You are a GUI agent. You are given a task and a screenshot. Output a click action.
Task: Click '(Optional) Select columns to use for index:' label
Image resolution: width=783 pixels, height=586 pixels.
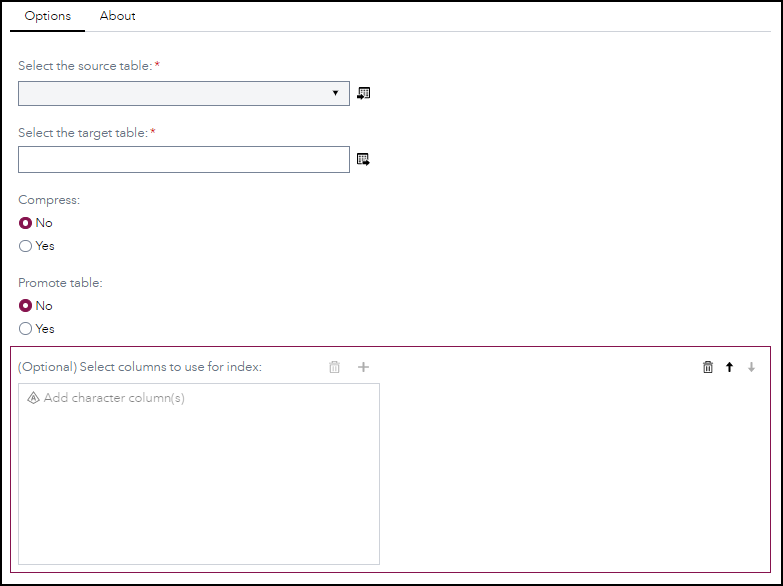click(140, 367)
